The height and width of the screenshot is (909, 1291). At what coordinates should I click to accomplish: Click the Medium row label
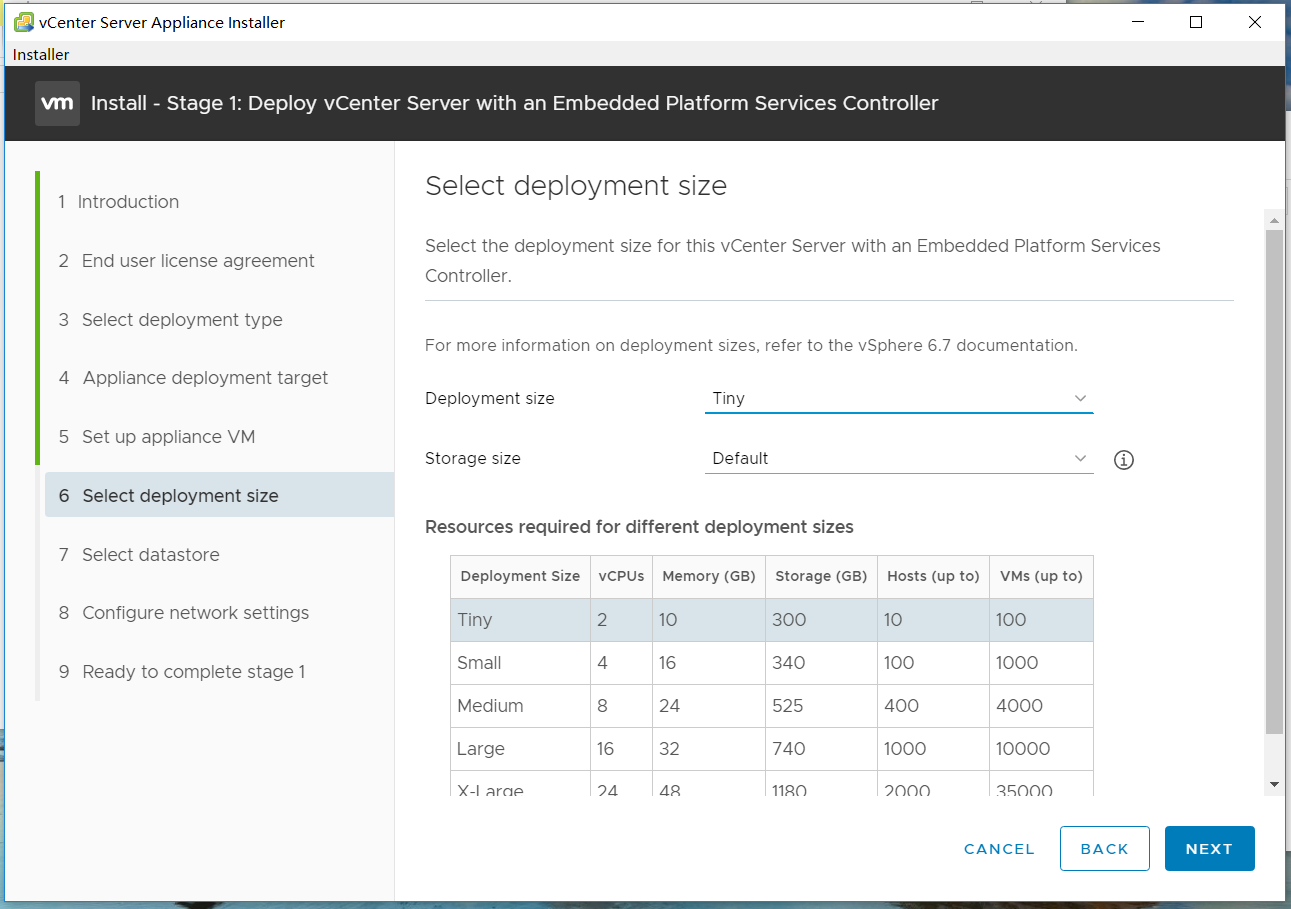click(490, 706)
